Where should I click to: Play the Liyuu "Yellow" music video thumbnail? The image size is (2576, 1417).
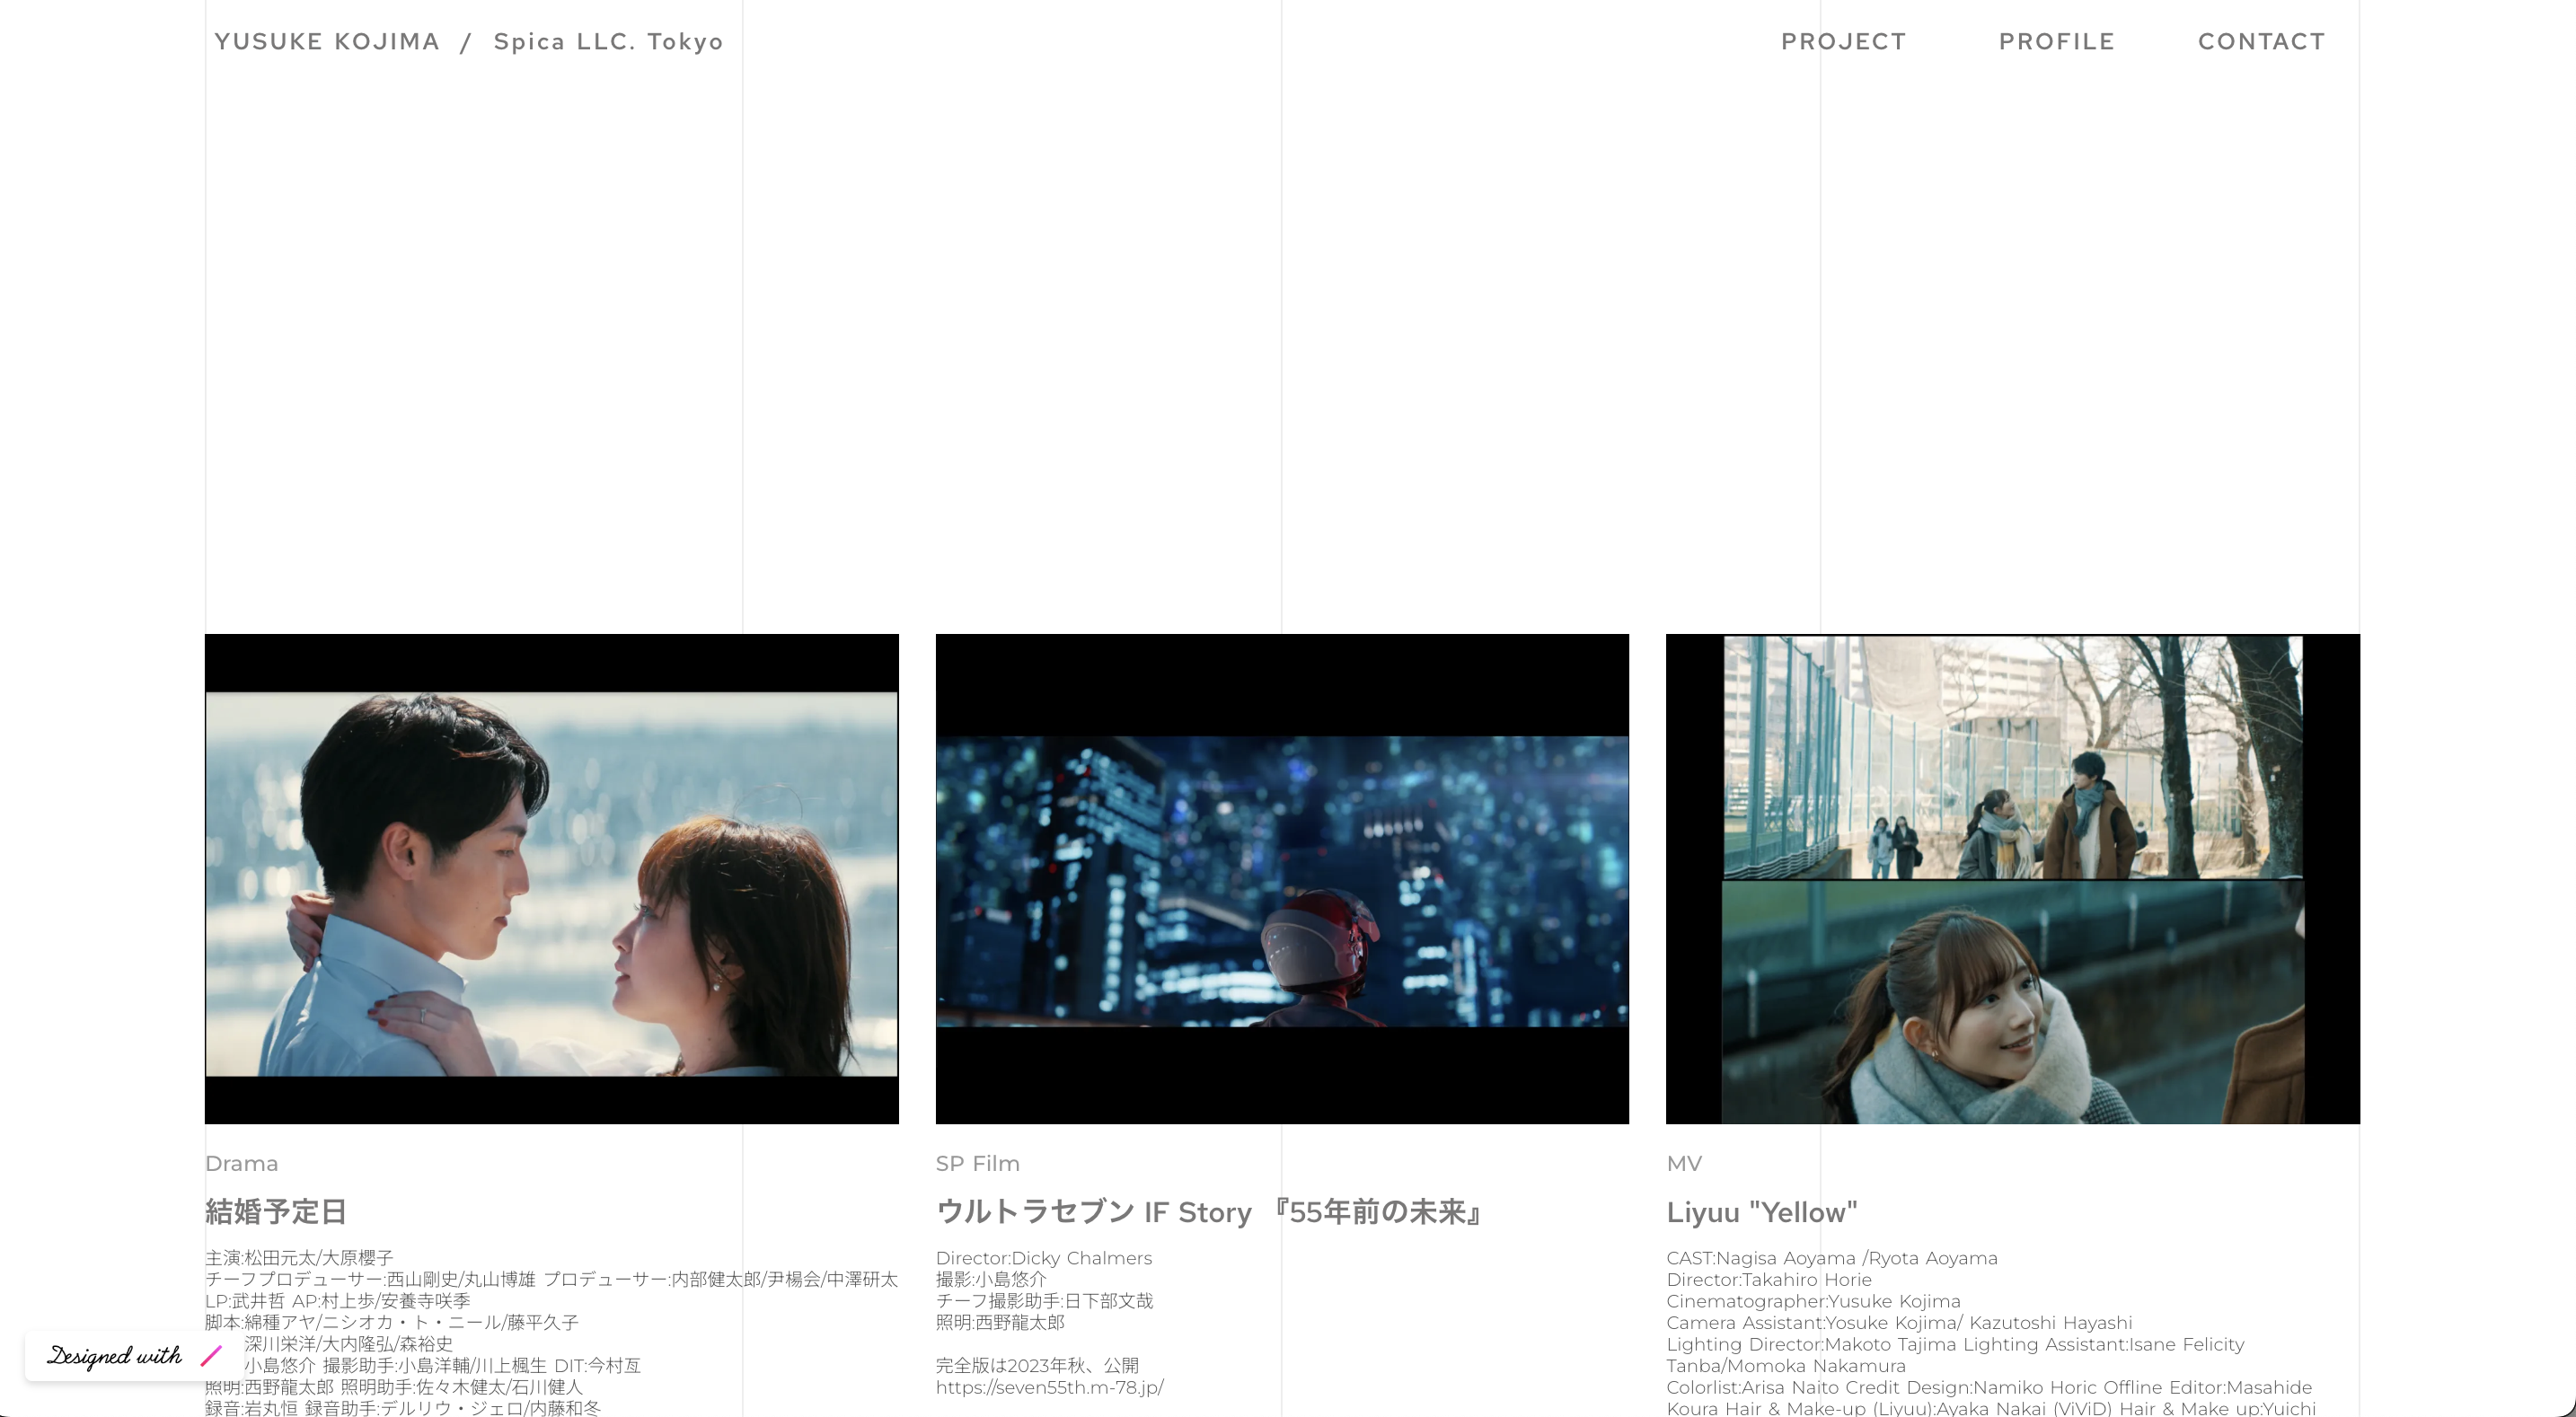(x=2012, y=876)
